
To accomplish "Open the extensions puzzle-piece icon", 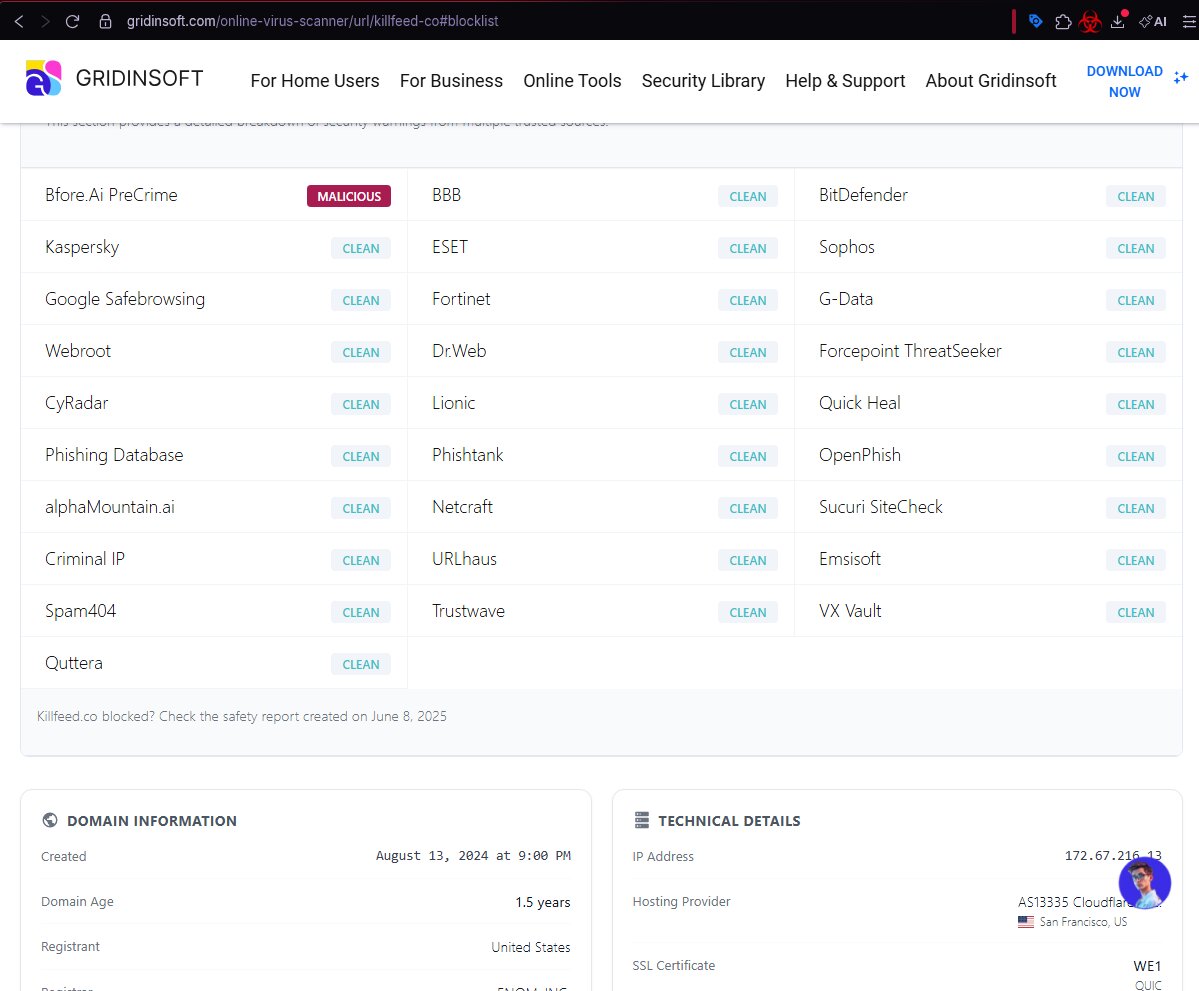I will [x=1063, y=21].
